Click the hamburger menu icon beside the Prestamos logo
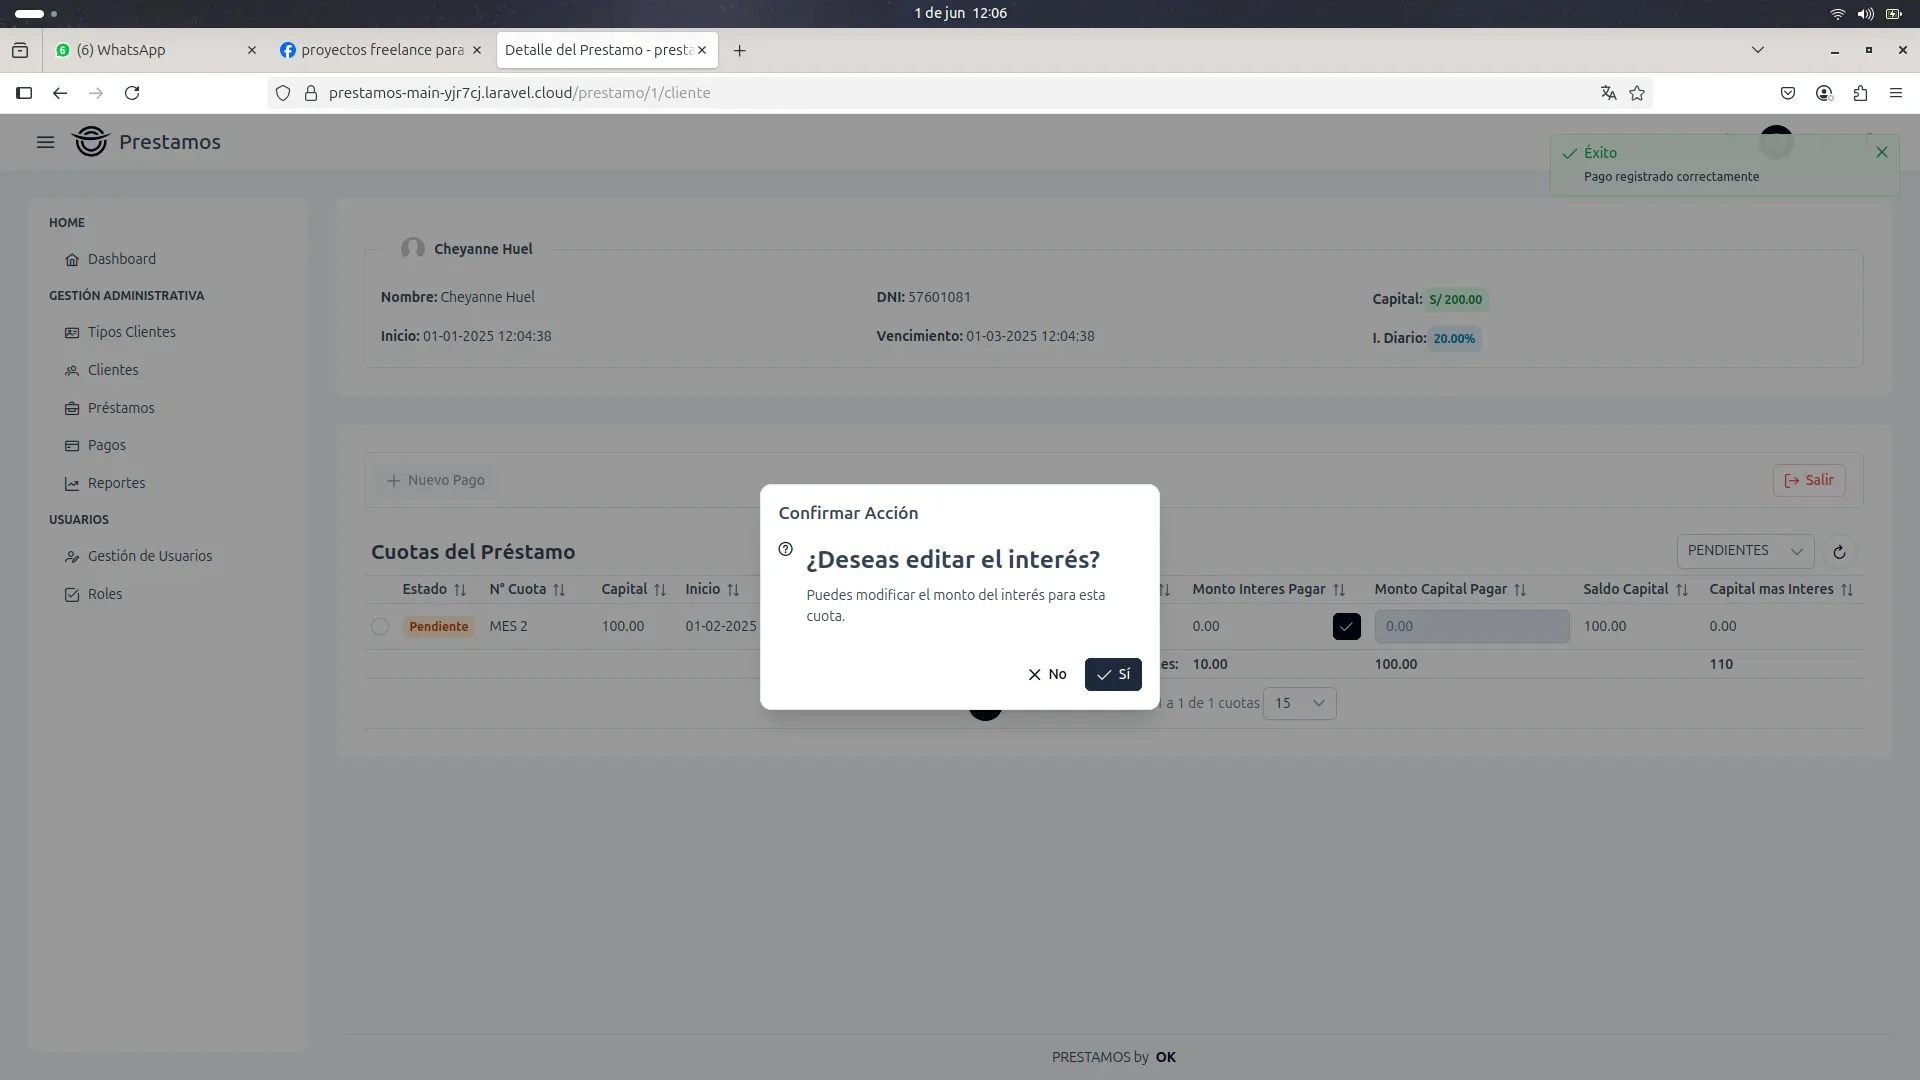 click(x=45, y=142)
